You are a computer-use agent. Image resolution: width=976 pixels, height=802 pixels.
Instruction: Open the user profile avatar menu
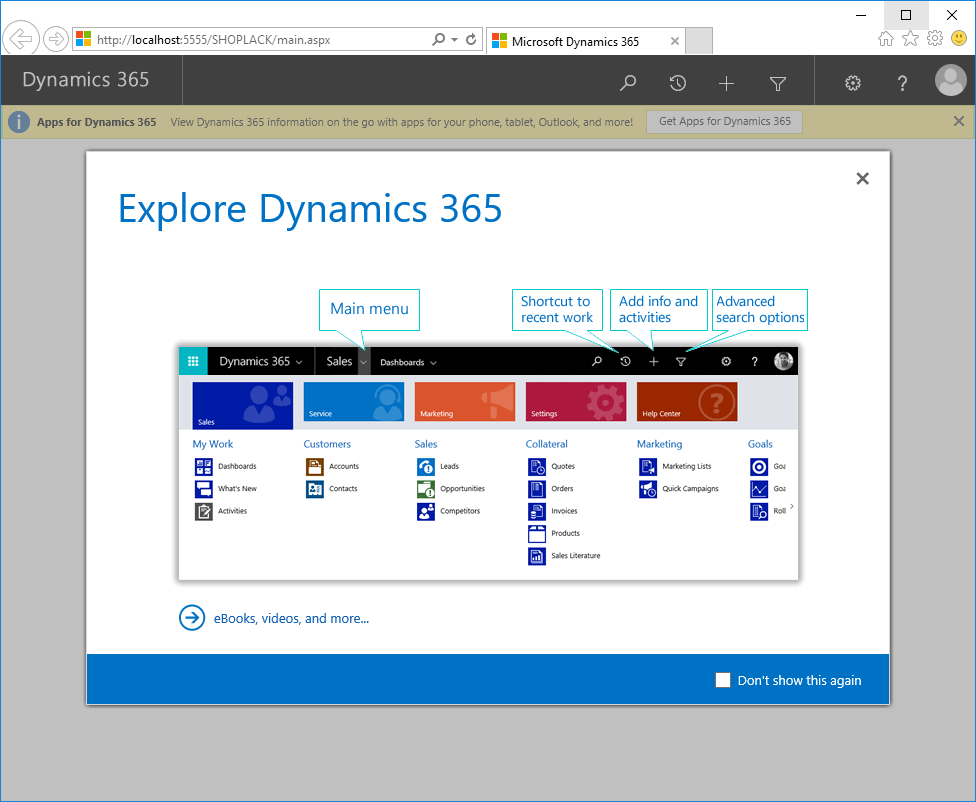[950, 80]
